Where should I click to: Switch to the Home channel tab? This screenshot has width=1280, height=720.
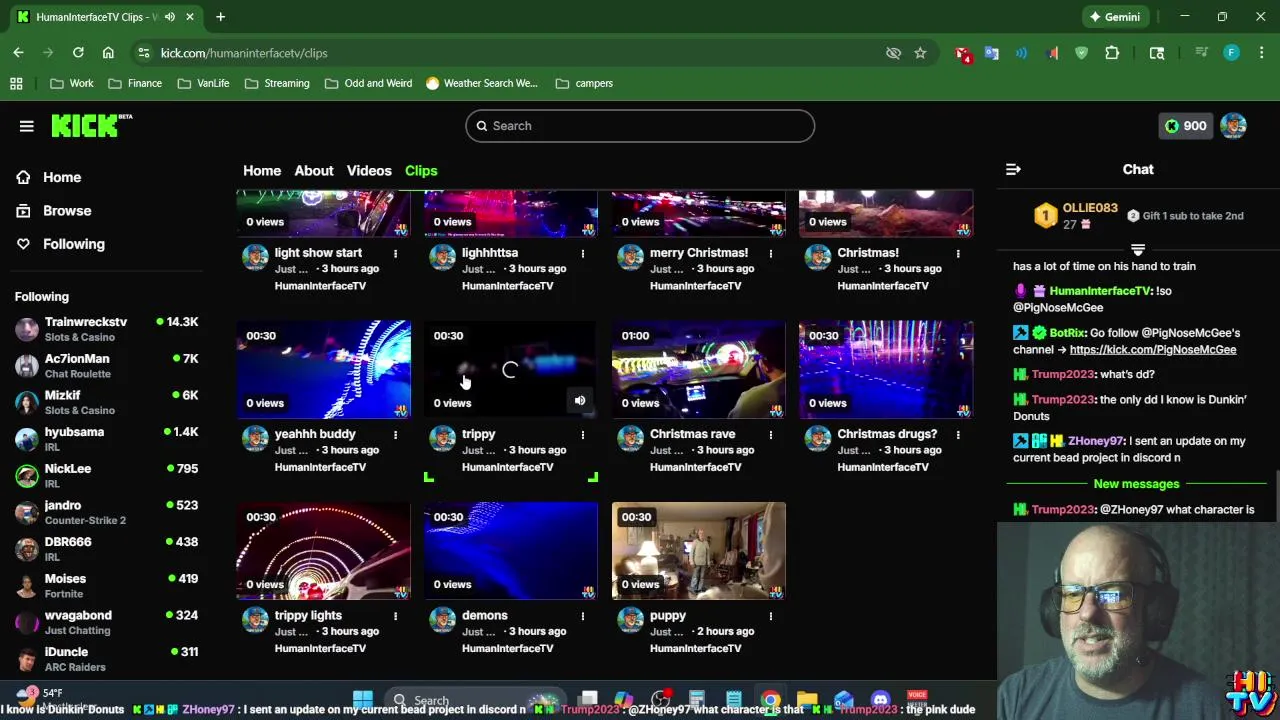click(x=262, y=171)
